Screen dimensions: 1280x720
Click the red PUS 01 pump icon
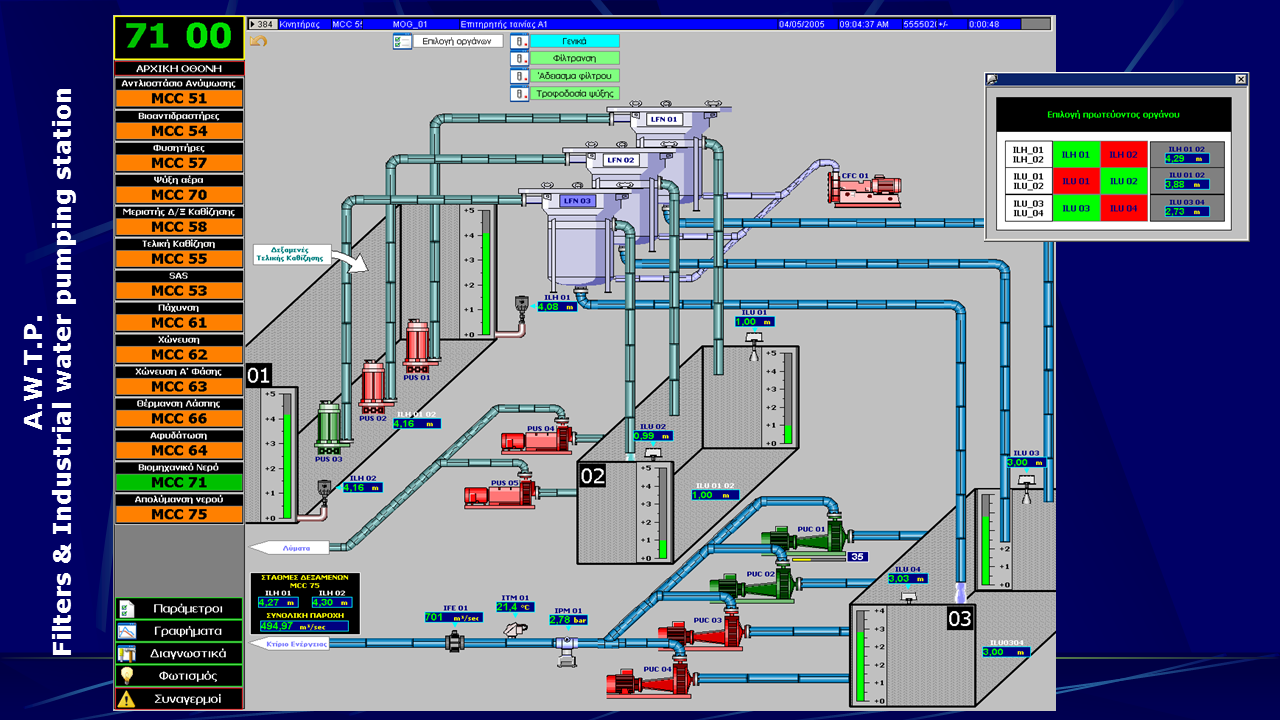pyautogui.click(x=416, y=344)
